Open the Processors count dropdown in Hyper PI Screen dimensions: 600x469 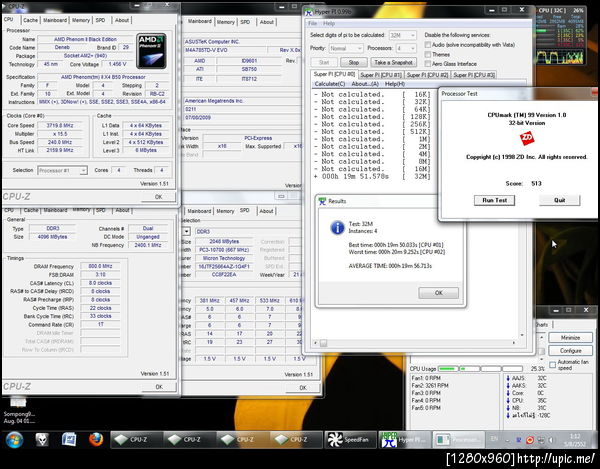click(x=406, y=48)
